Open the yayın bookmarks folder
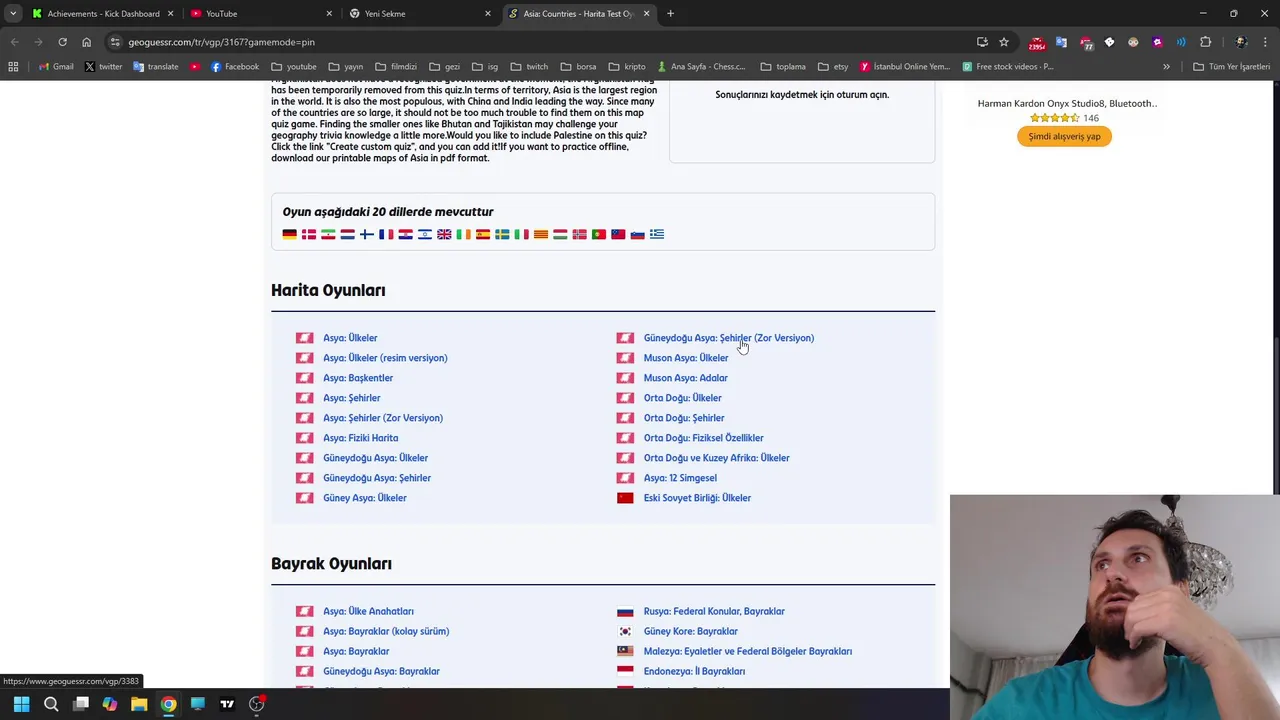1280x720 pixels. pyautogui.click(x=345, y=67)
